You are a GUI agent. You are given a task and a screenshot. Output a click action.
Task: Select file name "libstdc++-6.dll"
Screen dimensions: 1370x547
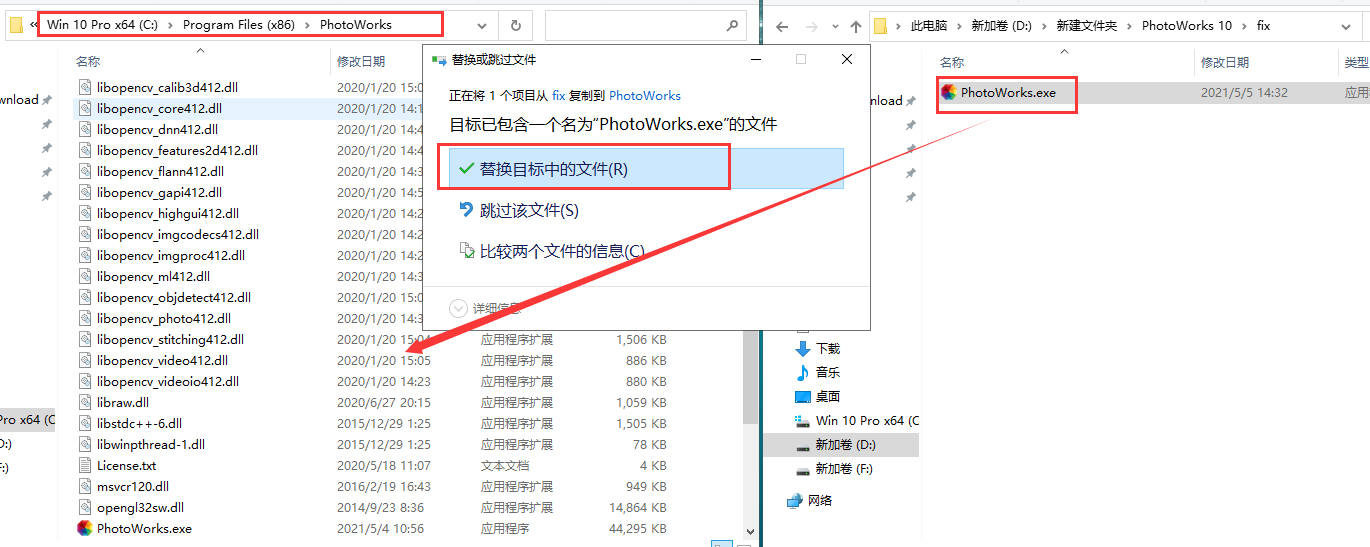pyautogui.click(x=139, y=423)
